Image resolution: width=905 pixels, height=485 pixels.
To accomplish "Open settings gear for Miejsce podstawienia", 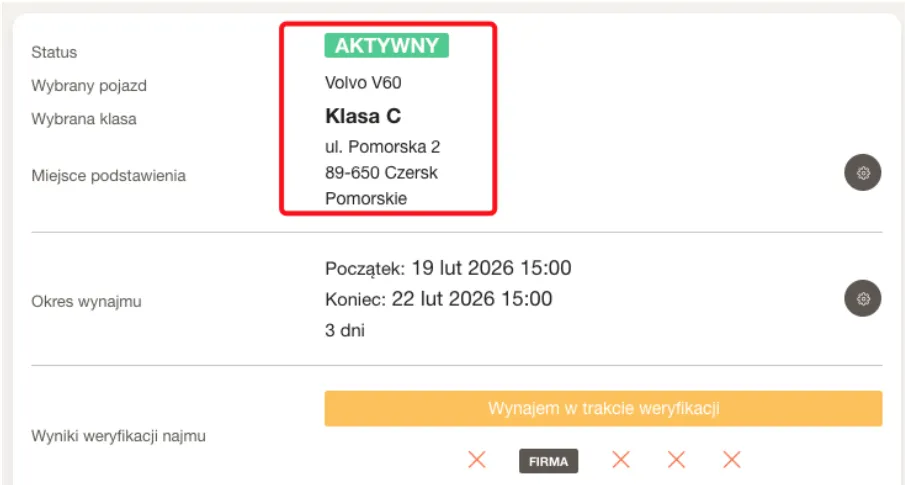I will click(x=863, y=173).
